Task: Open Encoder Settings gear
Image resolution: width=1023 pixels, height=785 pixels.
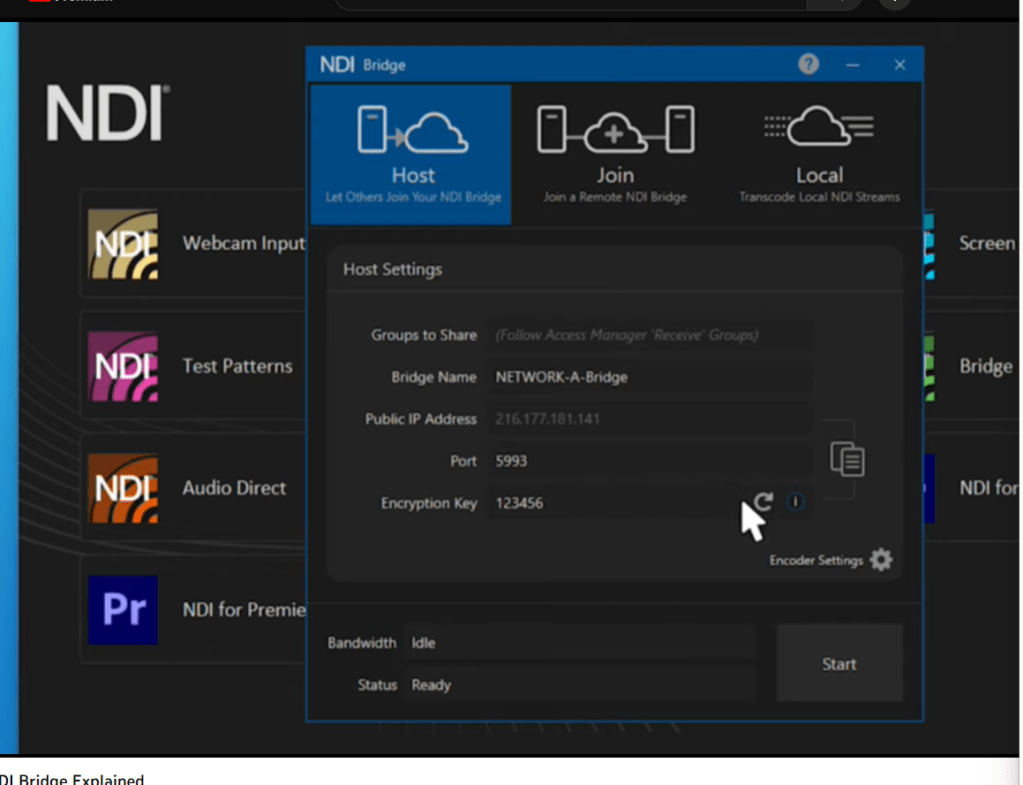Action: coord(881,560)
